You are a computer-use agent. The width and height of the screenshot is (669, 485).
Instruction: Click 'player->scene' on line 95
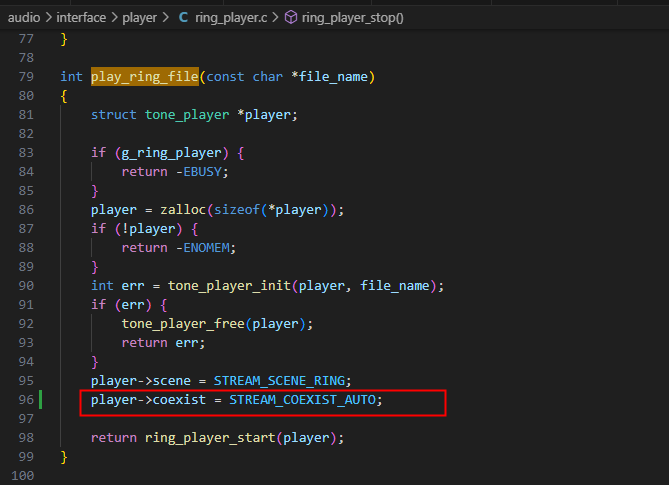pos(140,380)
